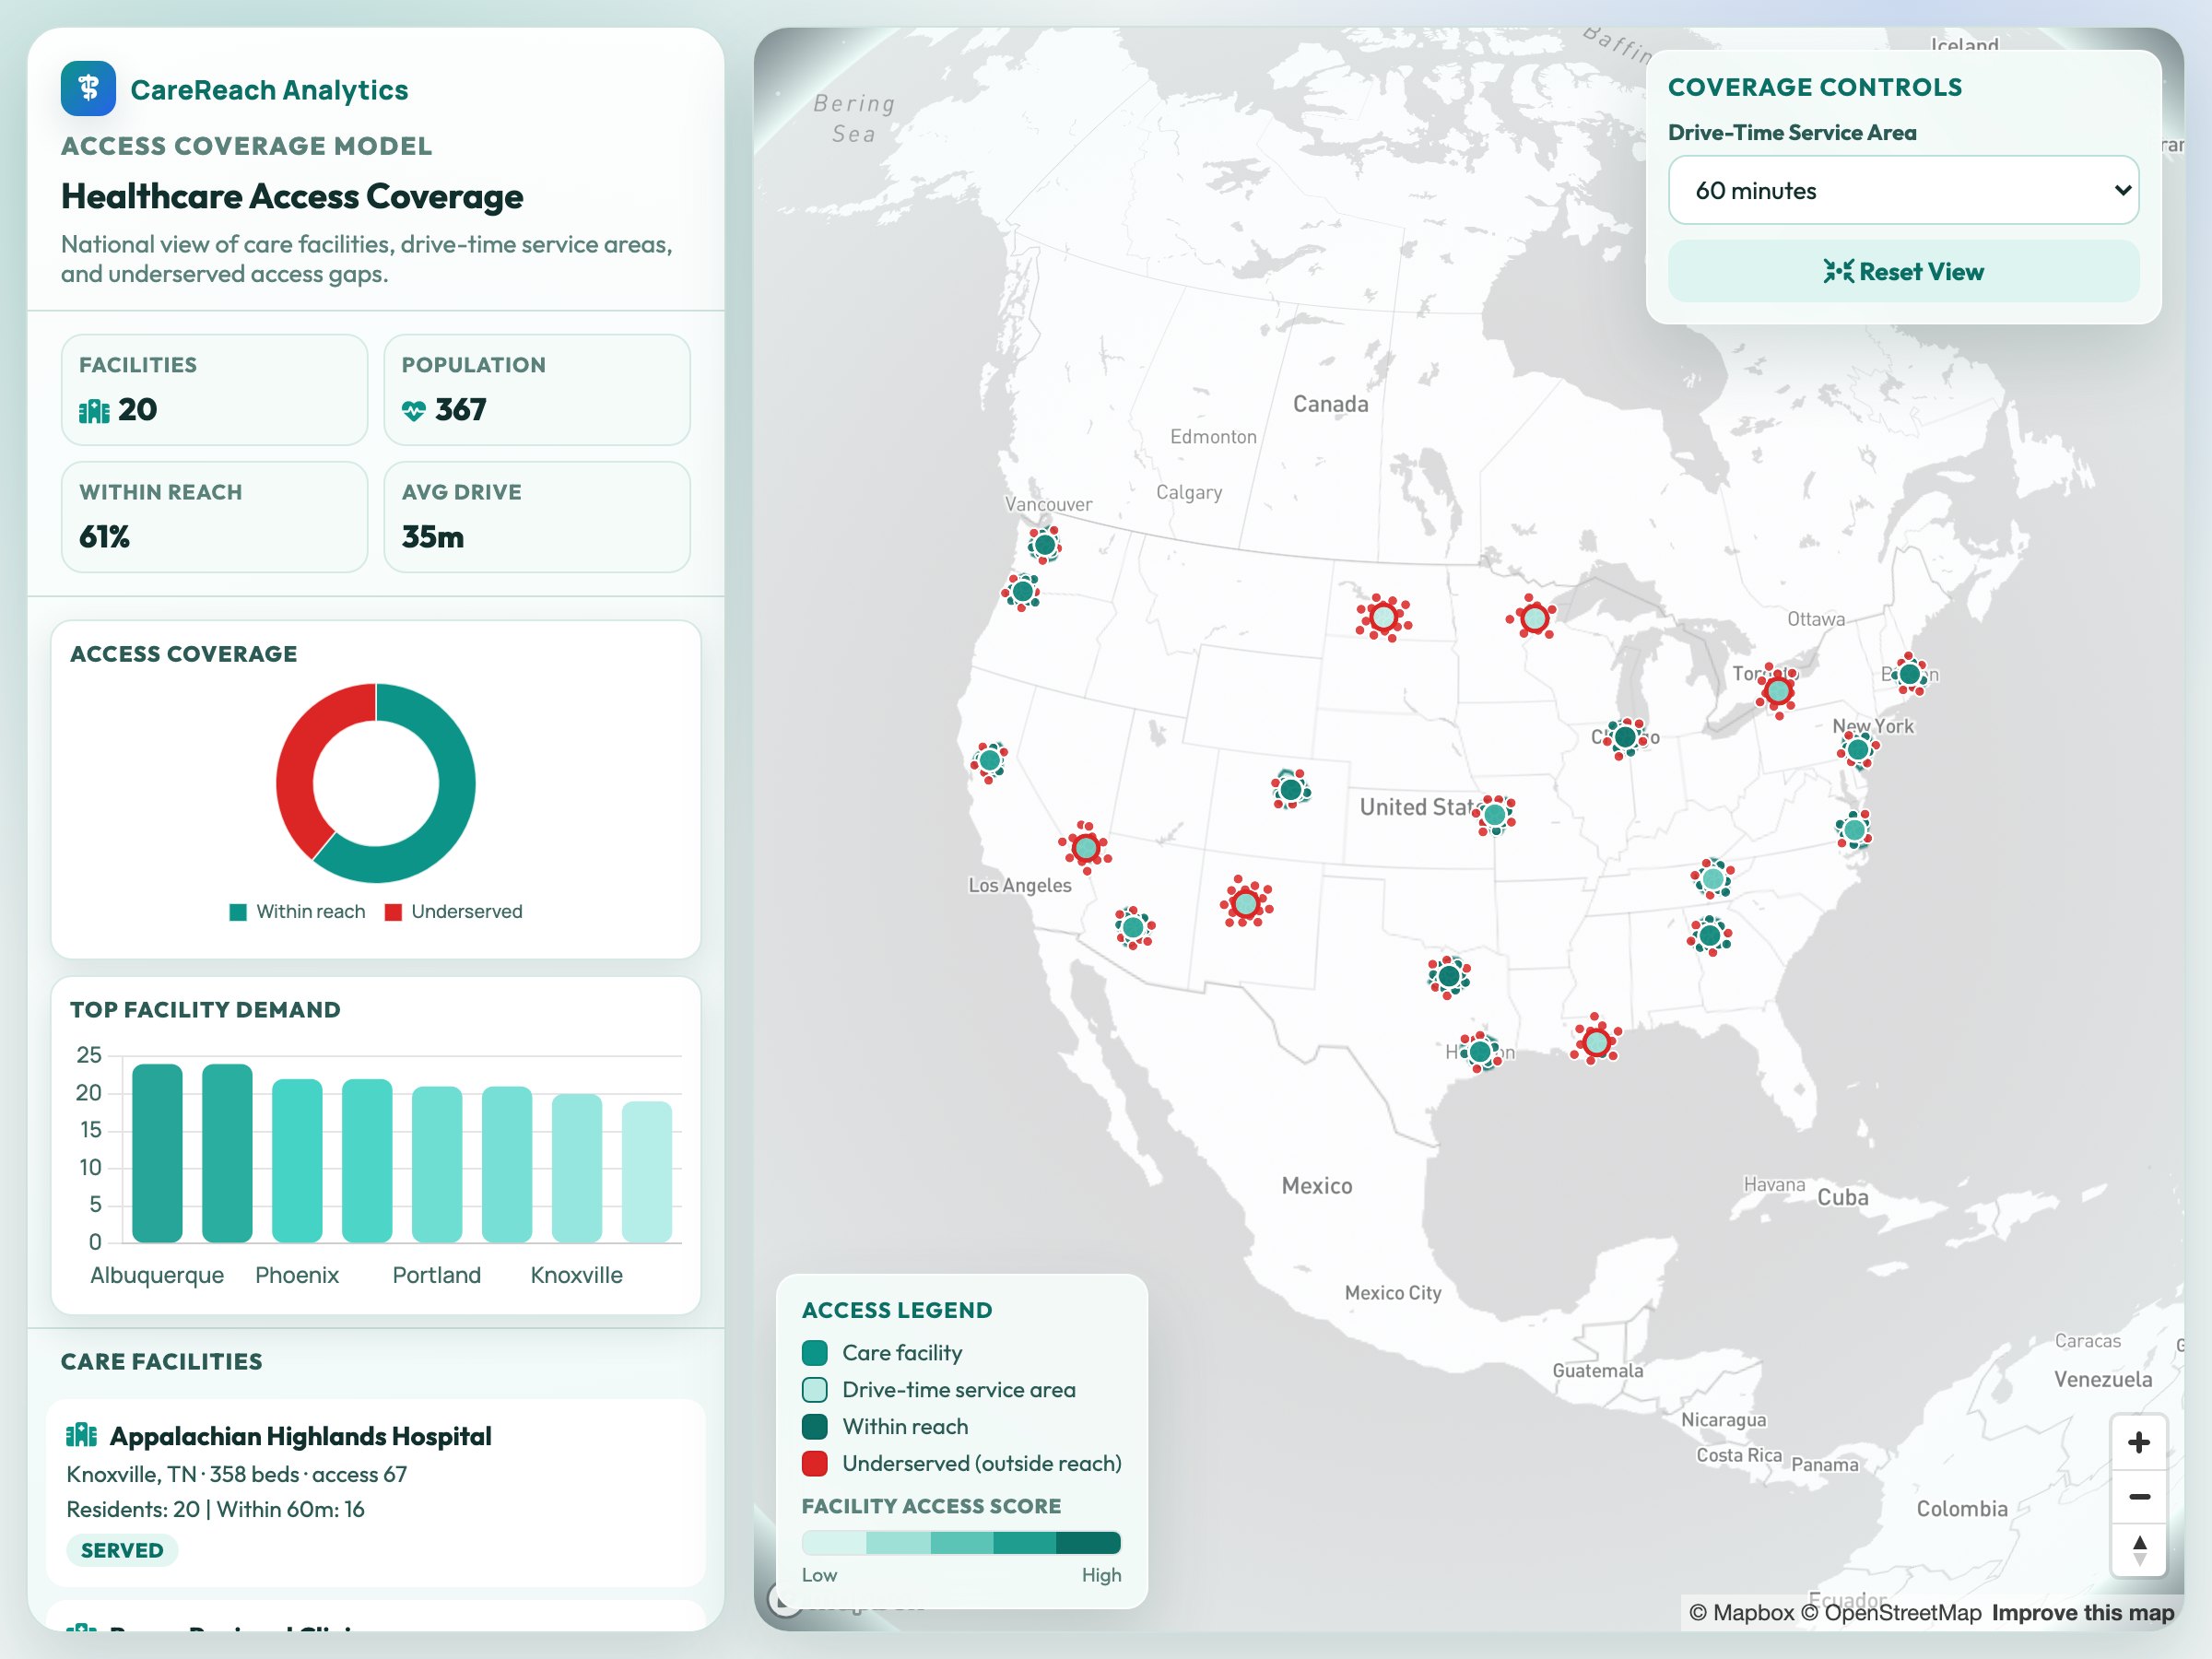
Task: Click the Improve this map link
Action: tap(2082, 1612)
